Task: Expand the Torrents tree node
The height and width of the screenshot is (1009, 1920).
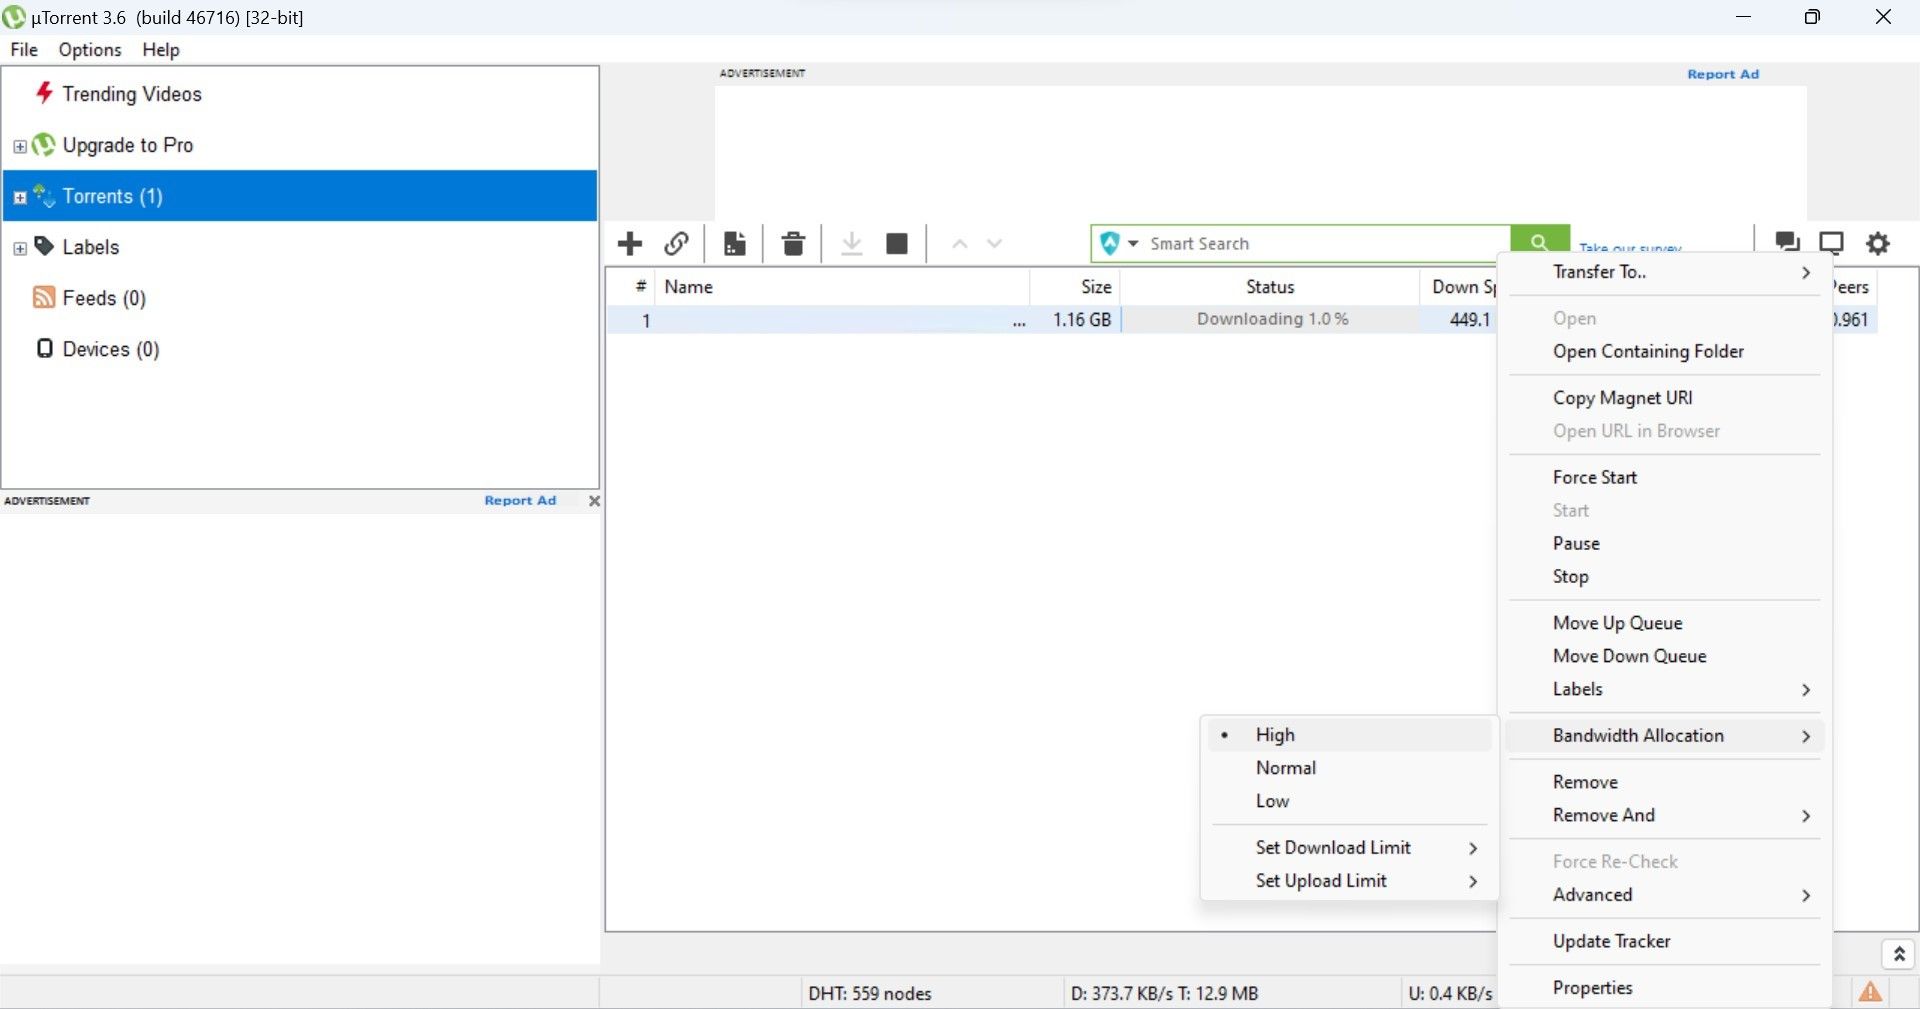Action: point(20,197)
